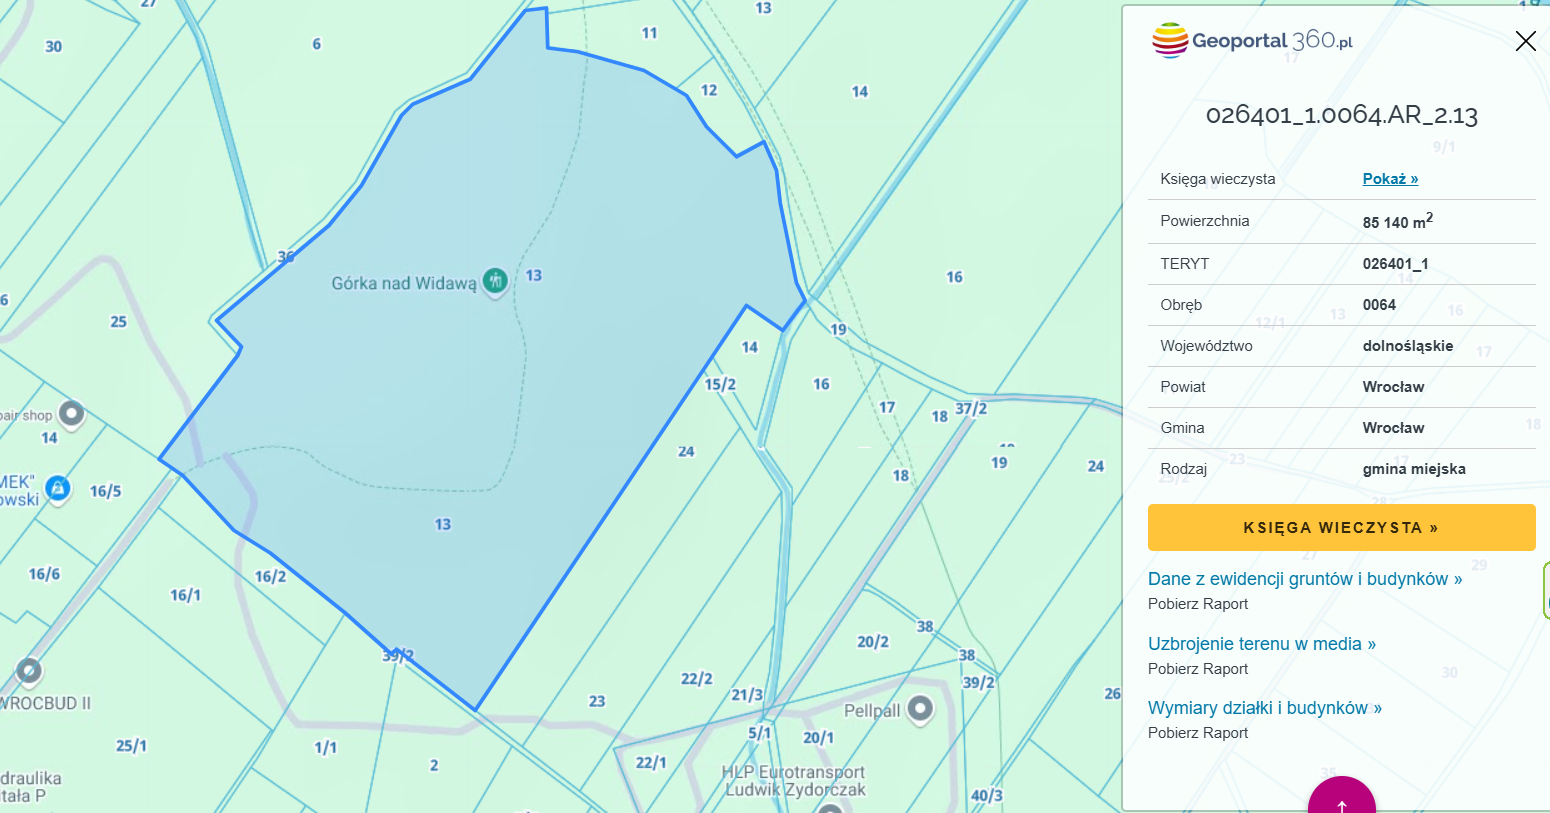Open Dane z ewidencji gruntów i budynków
This screenshot has width=1550, height=813.
(1304, 579)
